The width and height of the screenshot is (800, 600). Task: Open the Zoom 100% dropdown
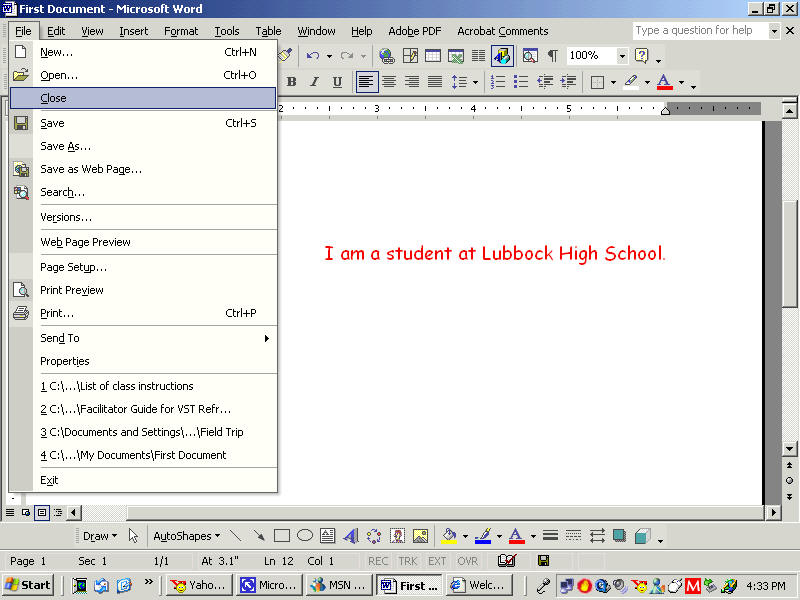click(x=622, y=56)
